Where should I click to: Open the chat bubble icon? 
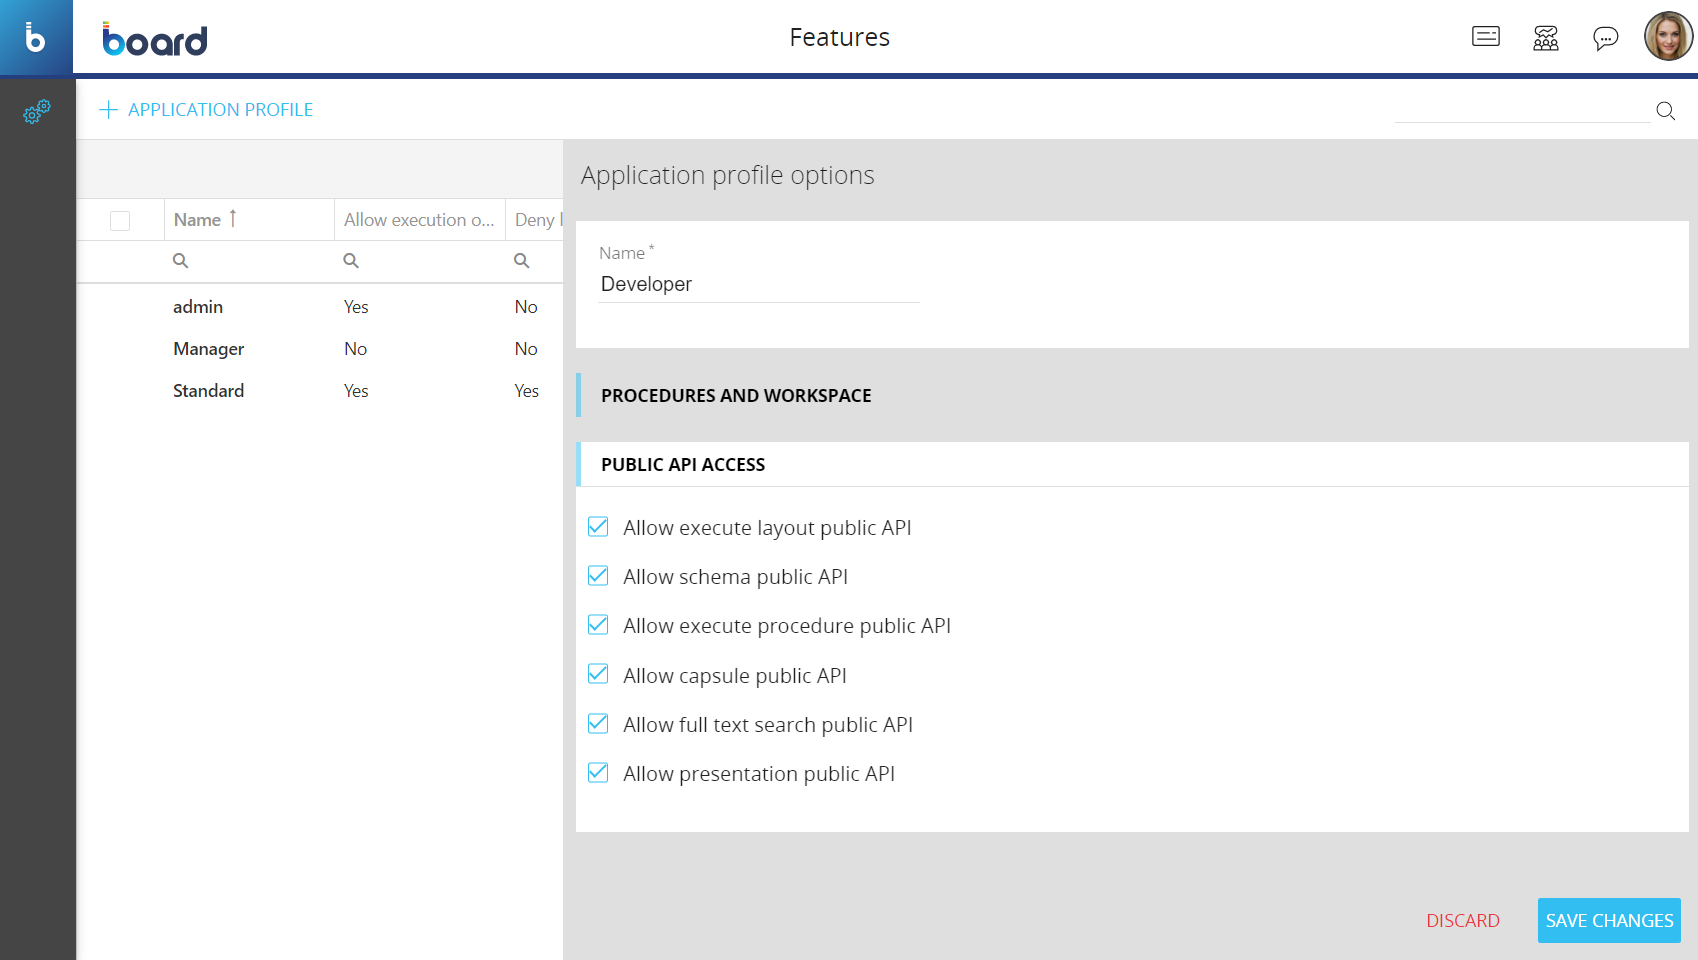coord(1605,38)
